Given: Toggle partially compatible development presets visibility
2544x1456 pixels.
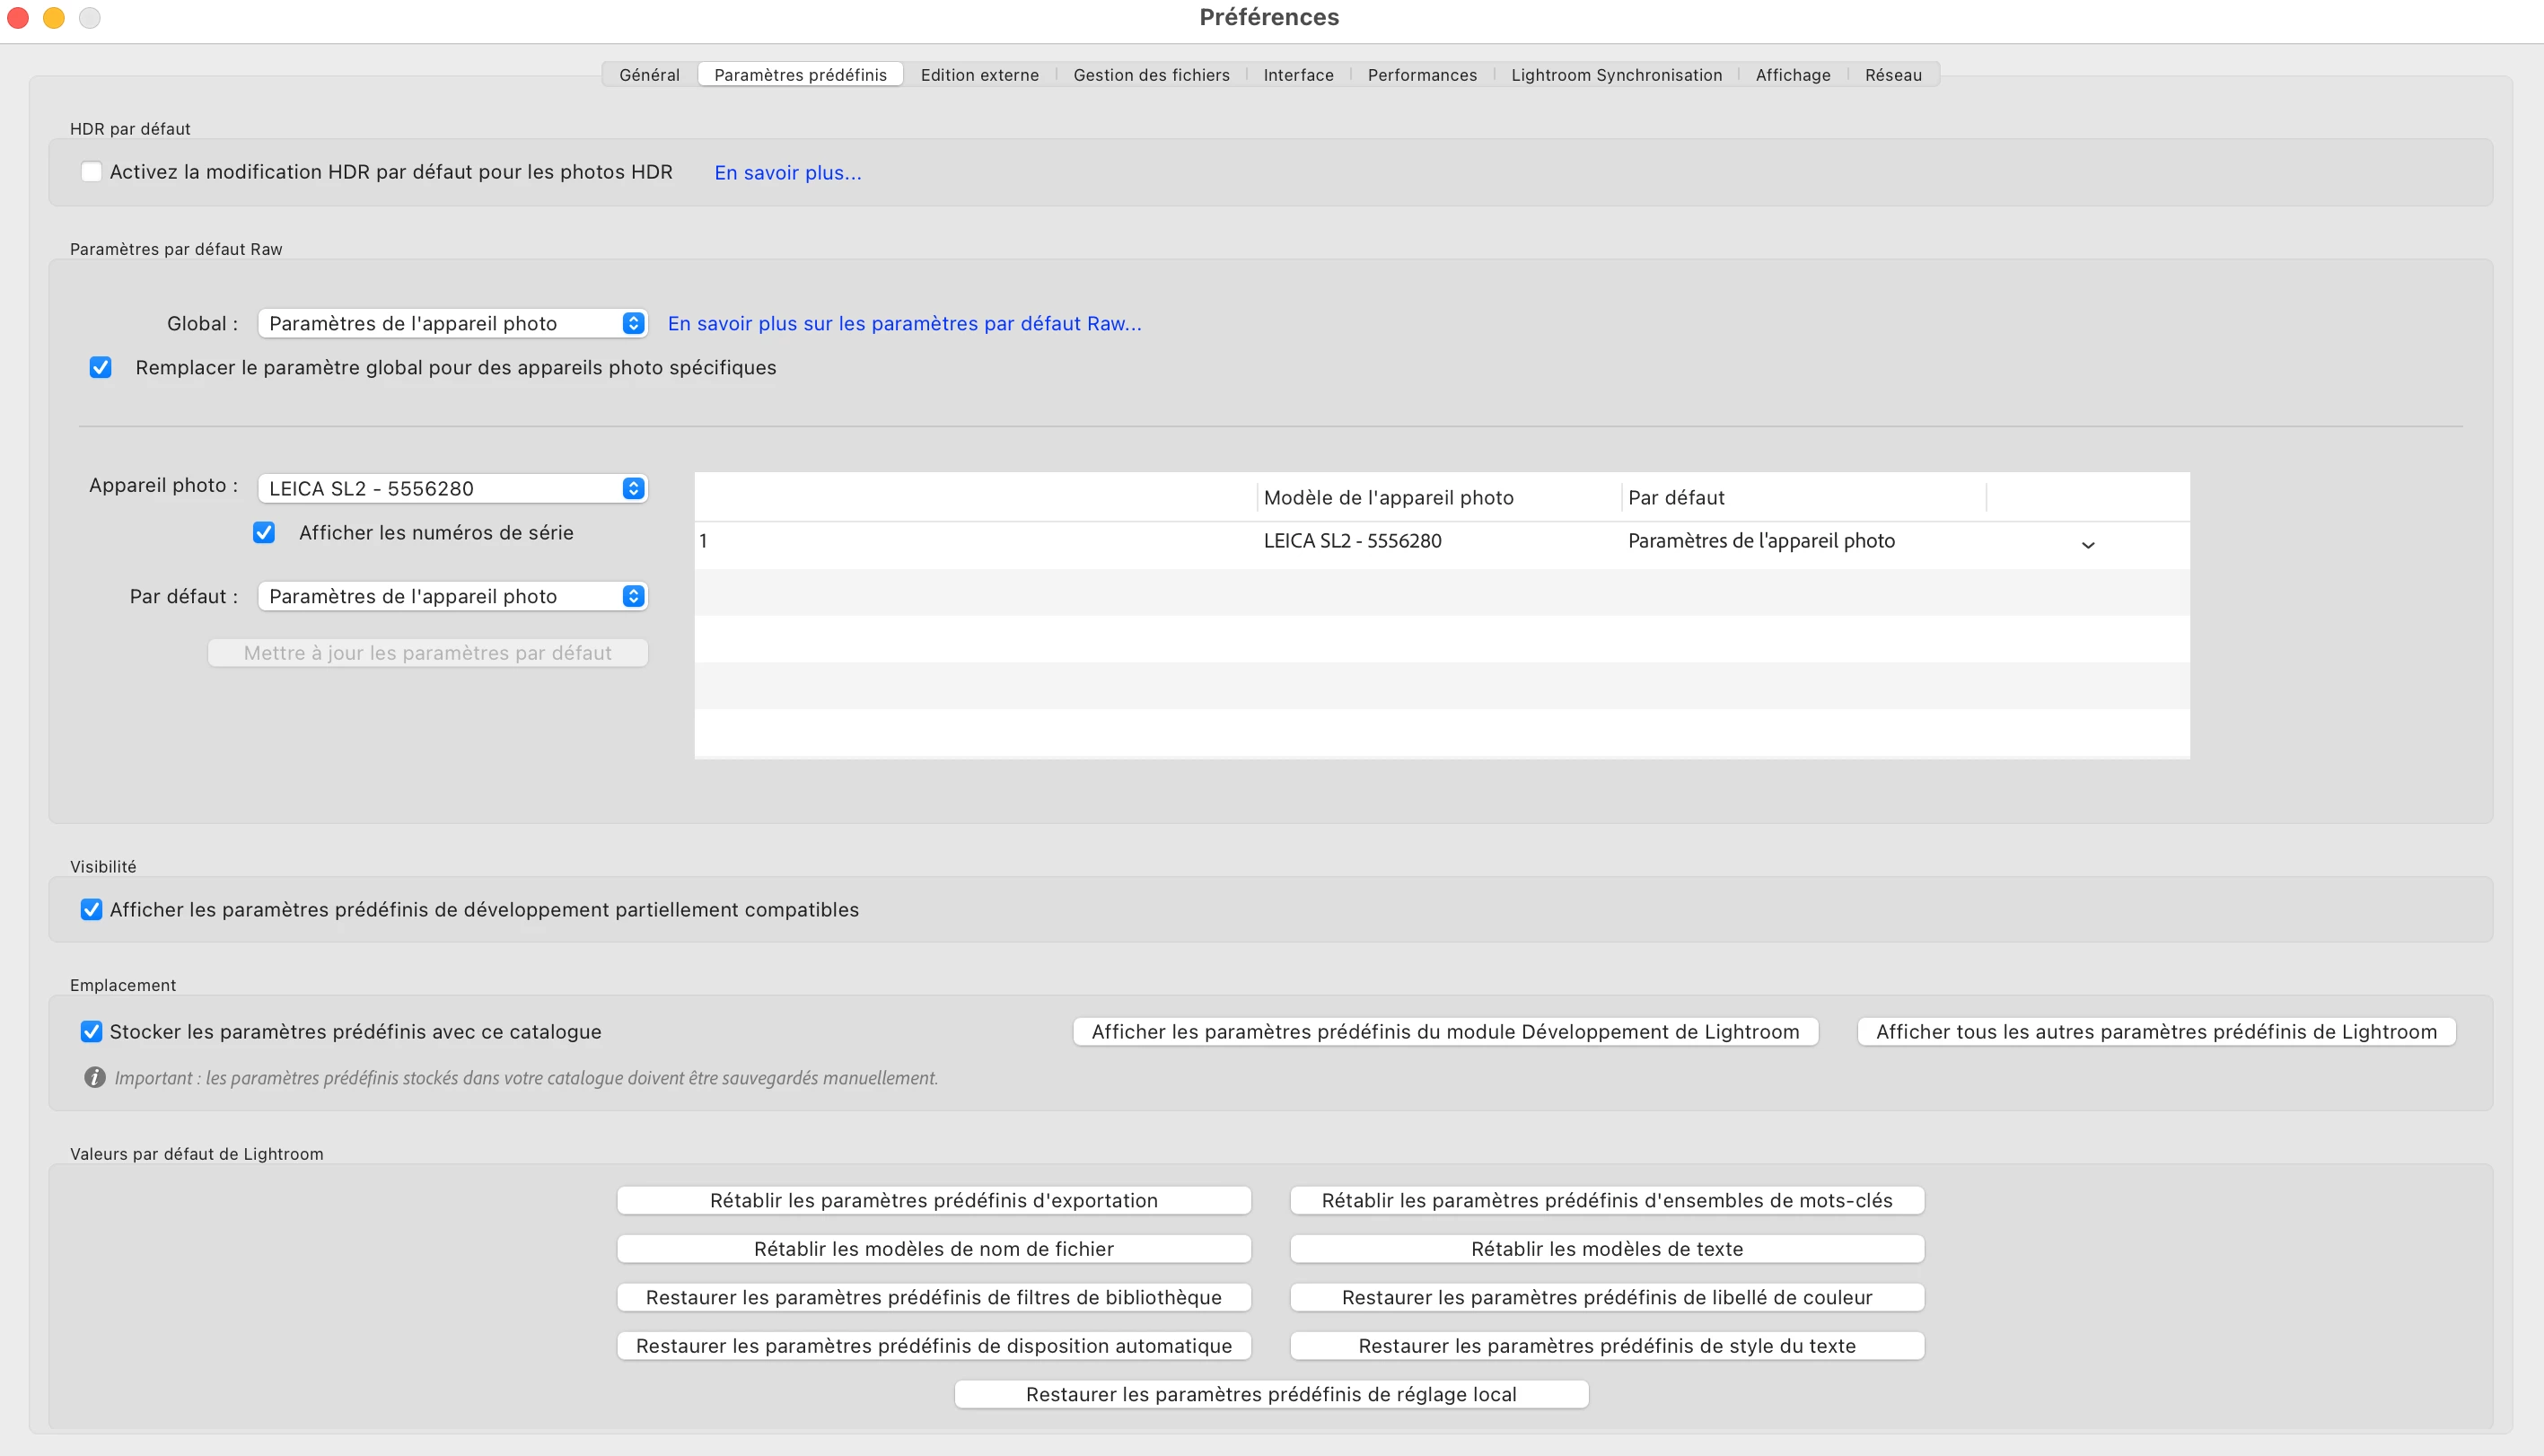Looking at the screenshot, I should pos(91,909).
